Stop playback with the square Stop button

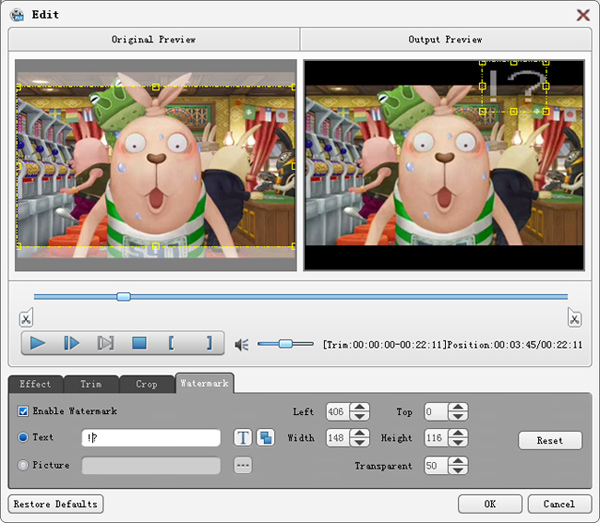(x=139, y=343)
